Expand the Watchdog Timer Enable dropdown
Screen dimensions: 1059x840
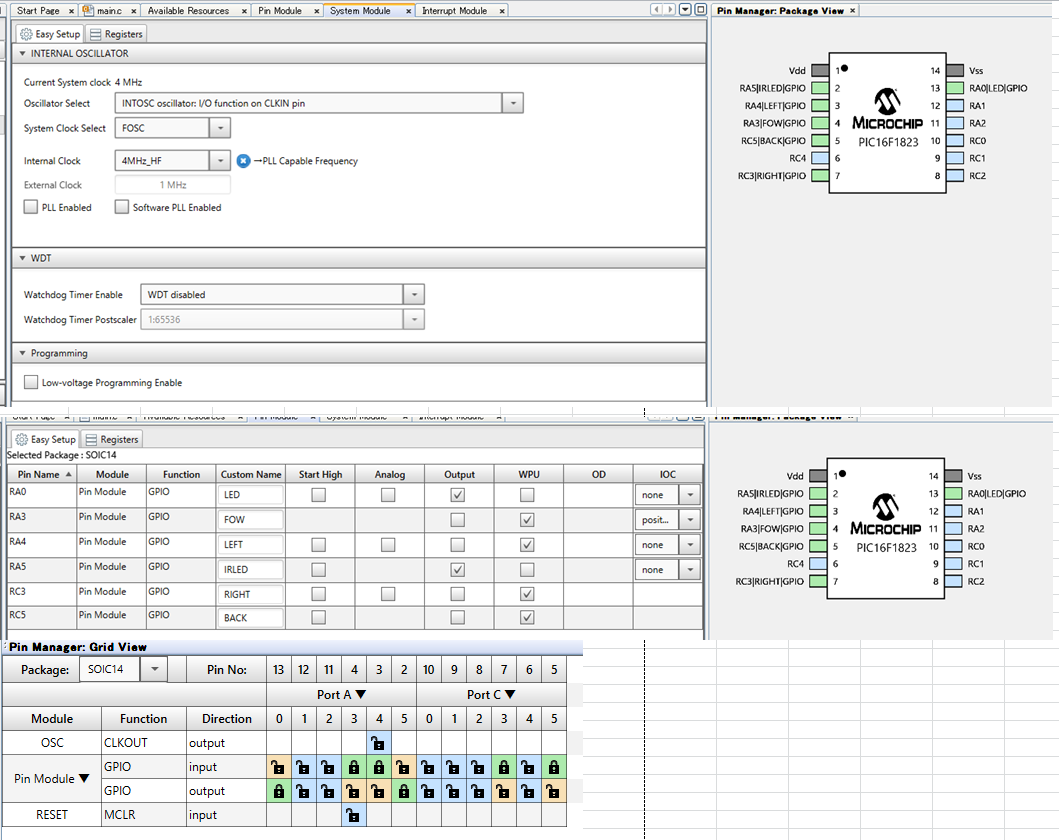pyautogui.click(x=413, y=295)
